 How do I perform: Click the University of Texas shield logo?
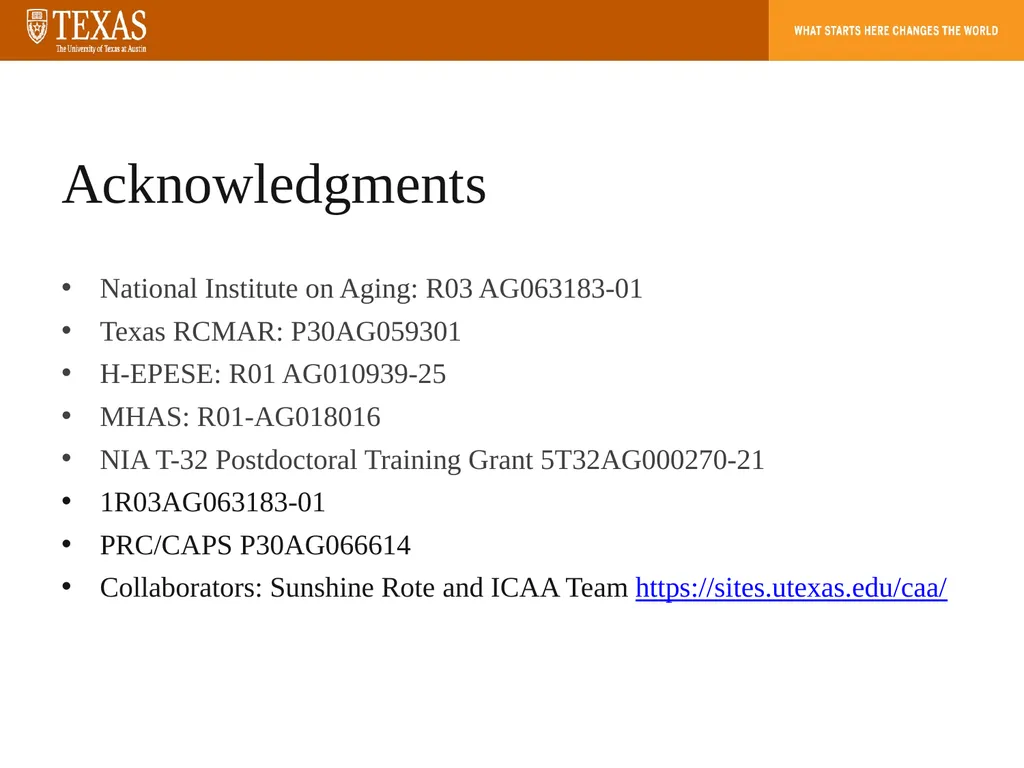point(37,27)
